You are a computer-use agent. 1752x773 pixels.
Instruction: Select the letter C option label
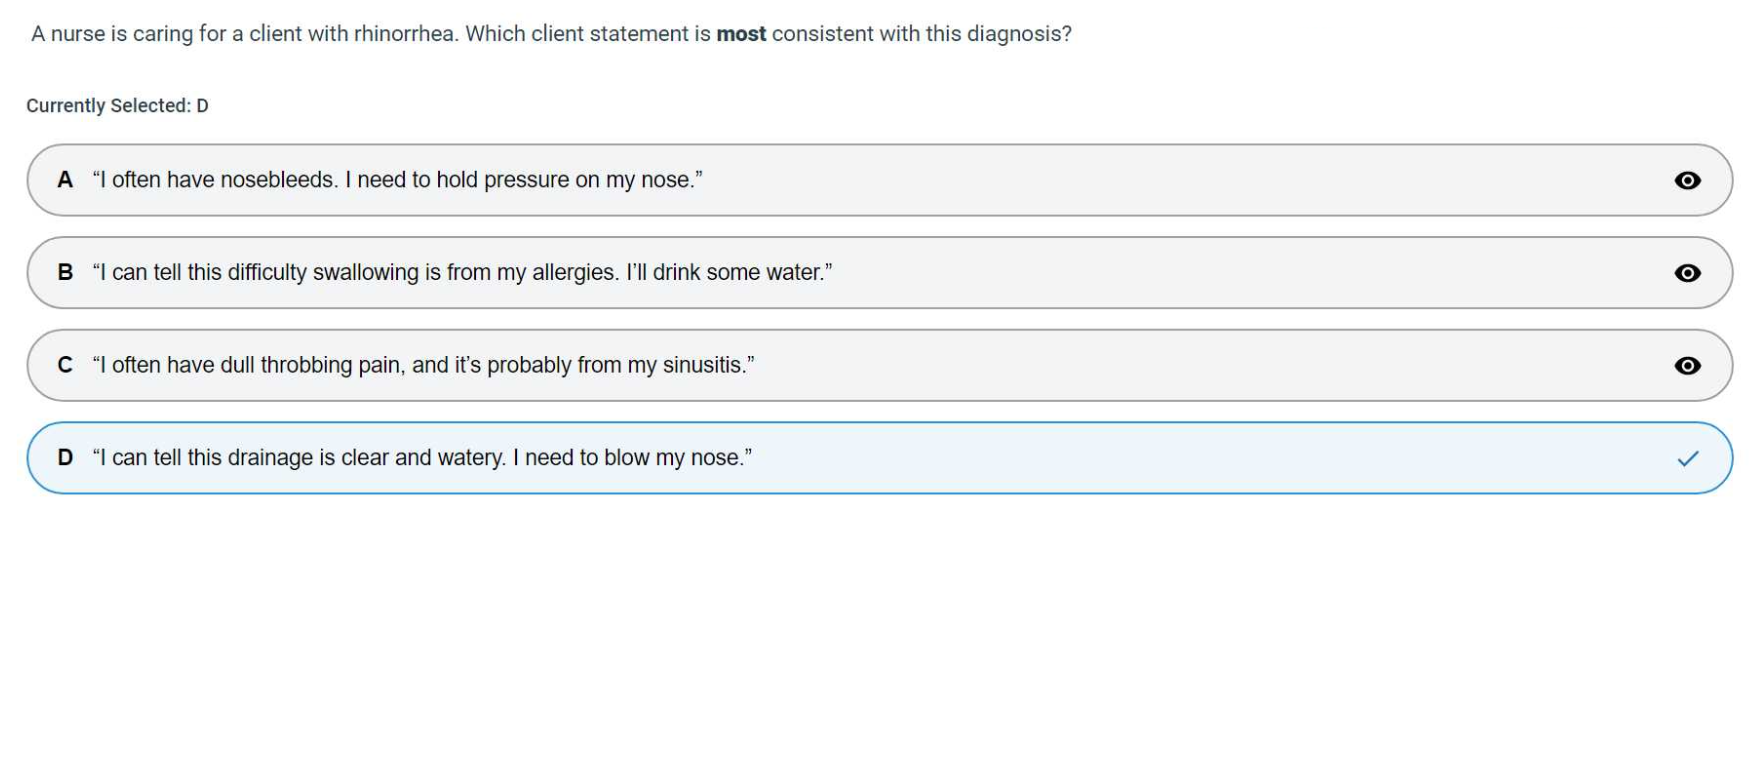tap(65, 365)
